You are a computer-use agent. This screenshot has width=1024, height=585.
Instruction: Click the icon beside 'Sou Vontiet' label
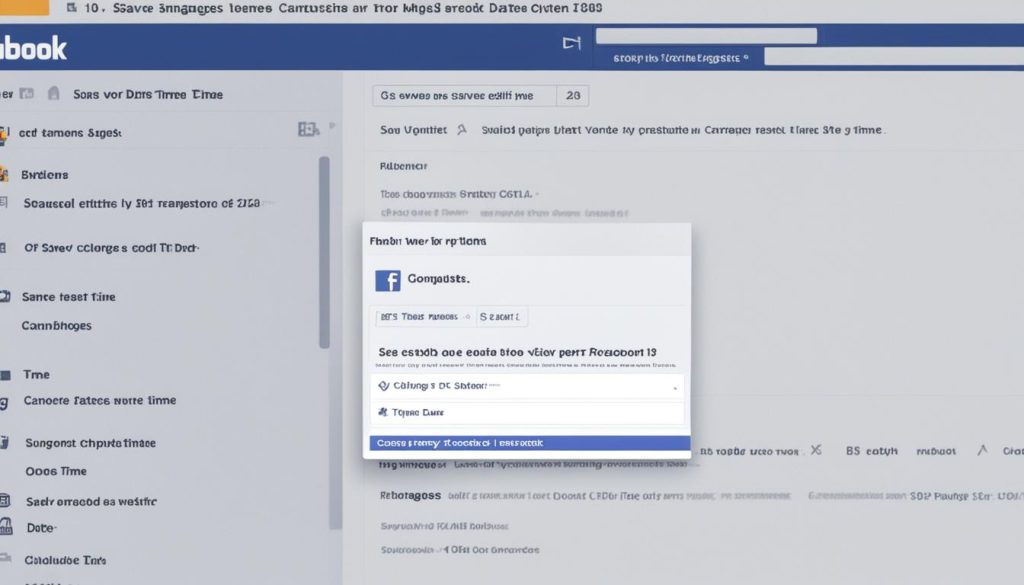461,130
